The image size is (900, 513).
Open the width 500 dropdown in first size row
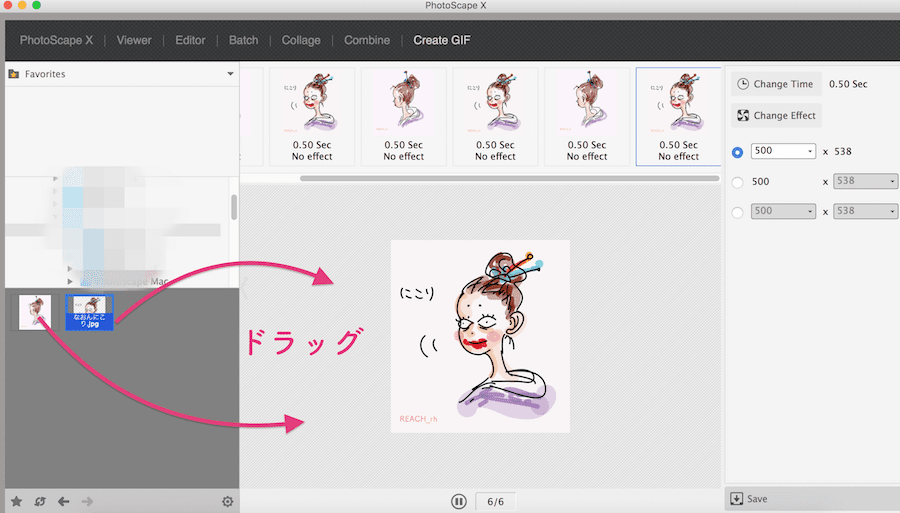(783, 151)
